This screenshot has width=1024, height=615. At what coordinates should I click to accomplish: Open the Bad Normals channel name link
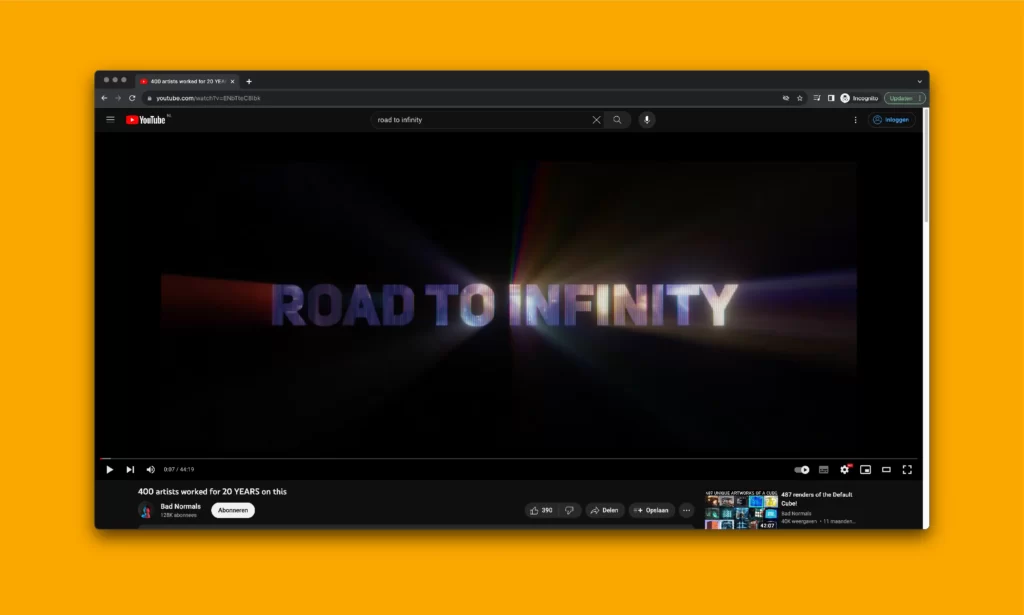(180, 506)
